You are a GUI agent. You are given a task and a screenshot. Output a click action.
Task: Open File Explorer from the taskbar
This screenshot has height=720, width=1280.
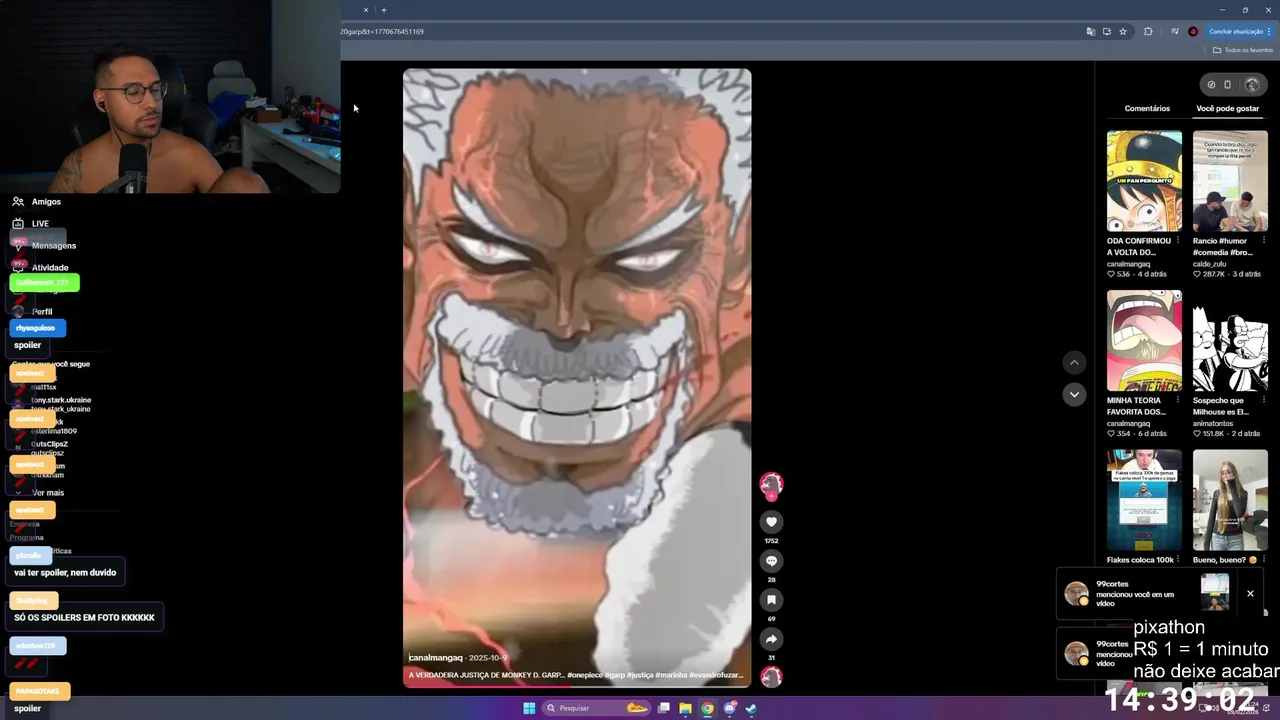click(x=685, y=708)
